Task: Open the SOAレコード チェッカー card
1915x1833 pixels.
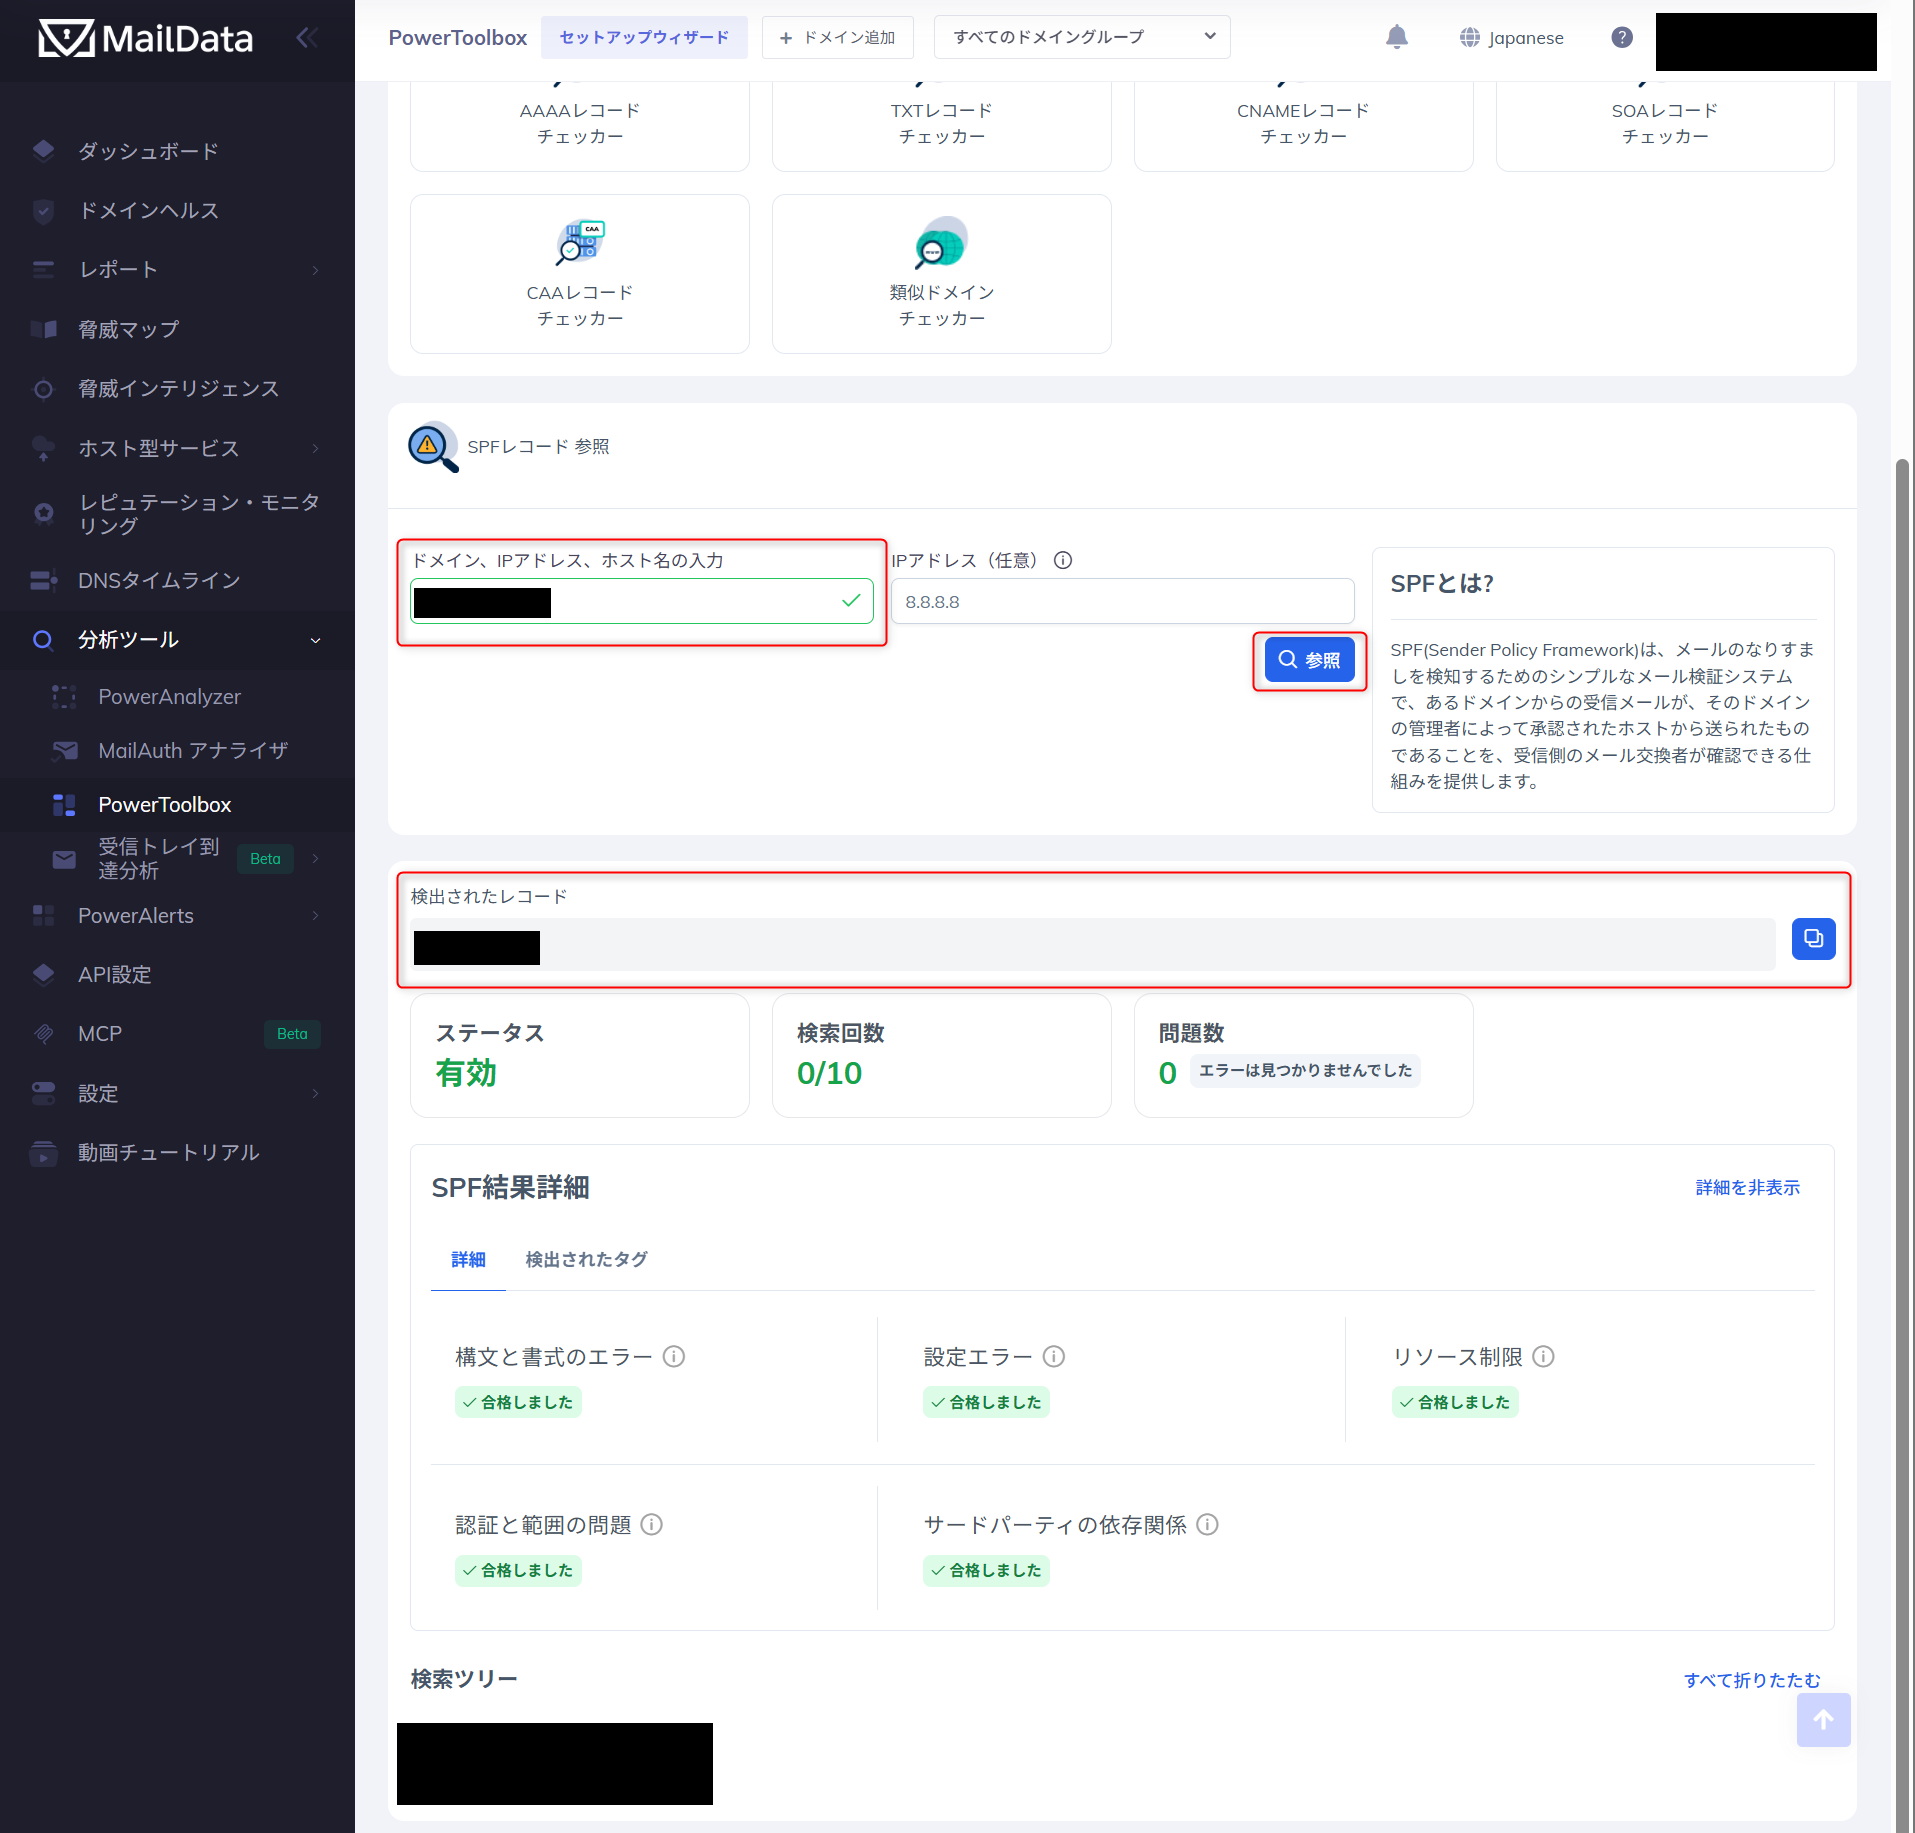Action: [x=1665, y=124]
